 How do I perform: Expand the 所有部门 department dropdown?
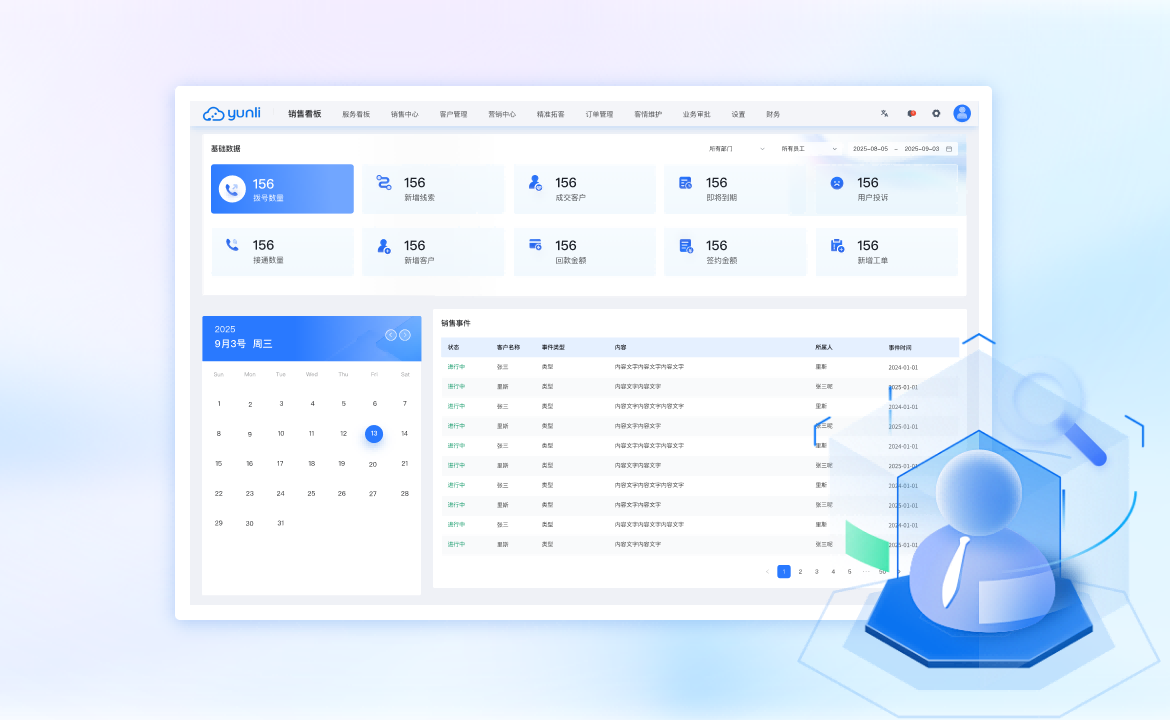pos(736,149)
